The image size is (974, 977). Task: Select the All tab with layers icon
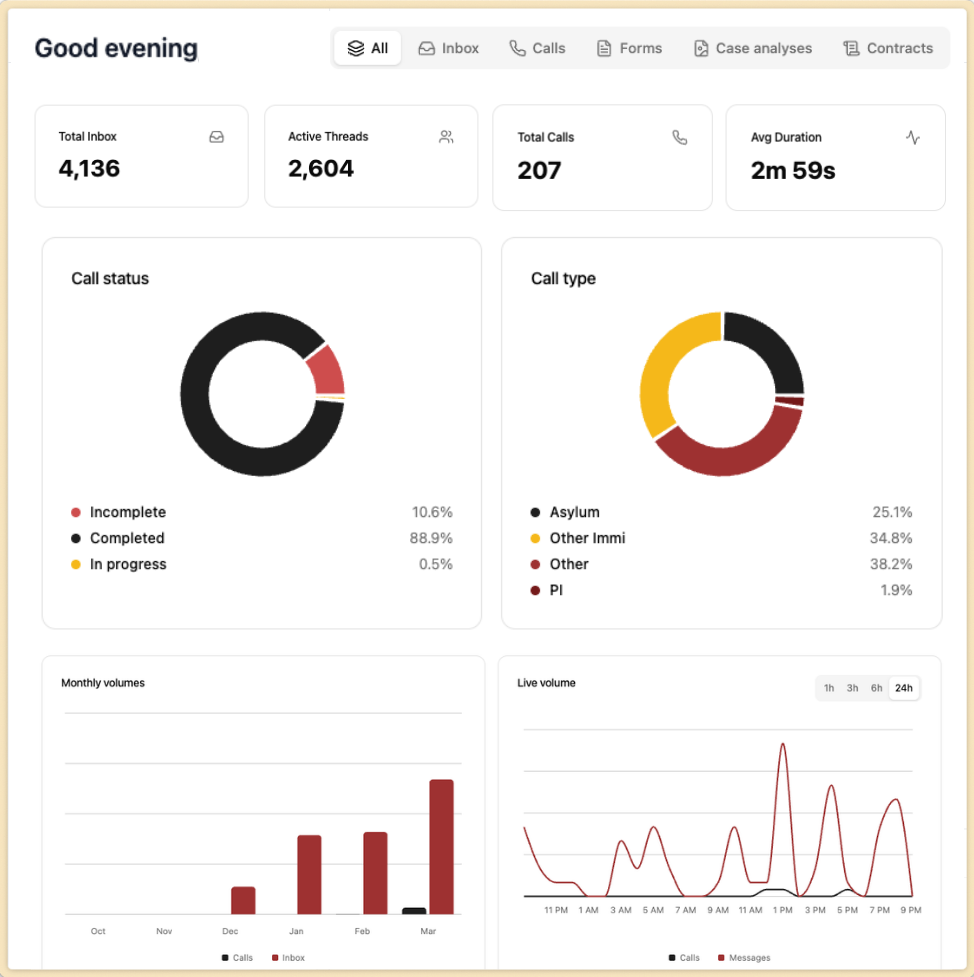[x=368, y=48]
